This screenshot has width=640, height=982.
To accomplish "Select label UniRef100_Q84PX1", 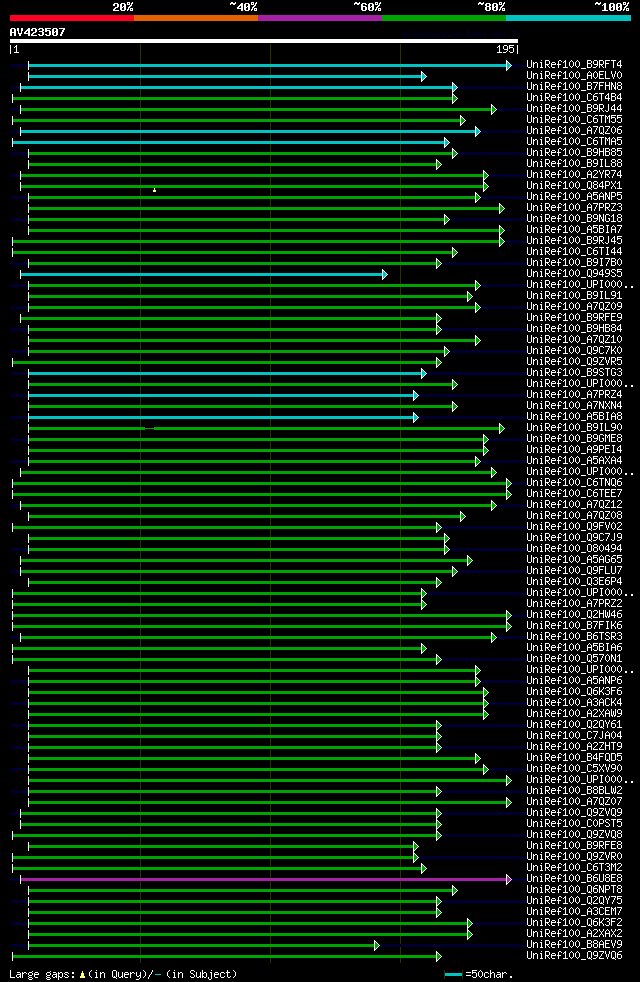I will pyautogui.click(x=574, y=185).
